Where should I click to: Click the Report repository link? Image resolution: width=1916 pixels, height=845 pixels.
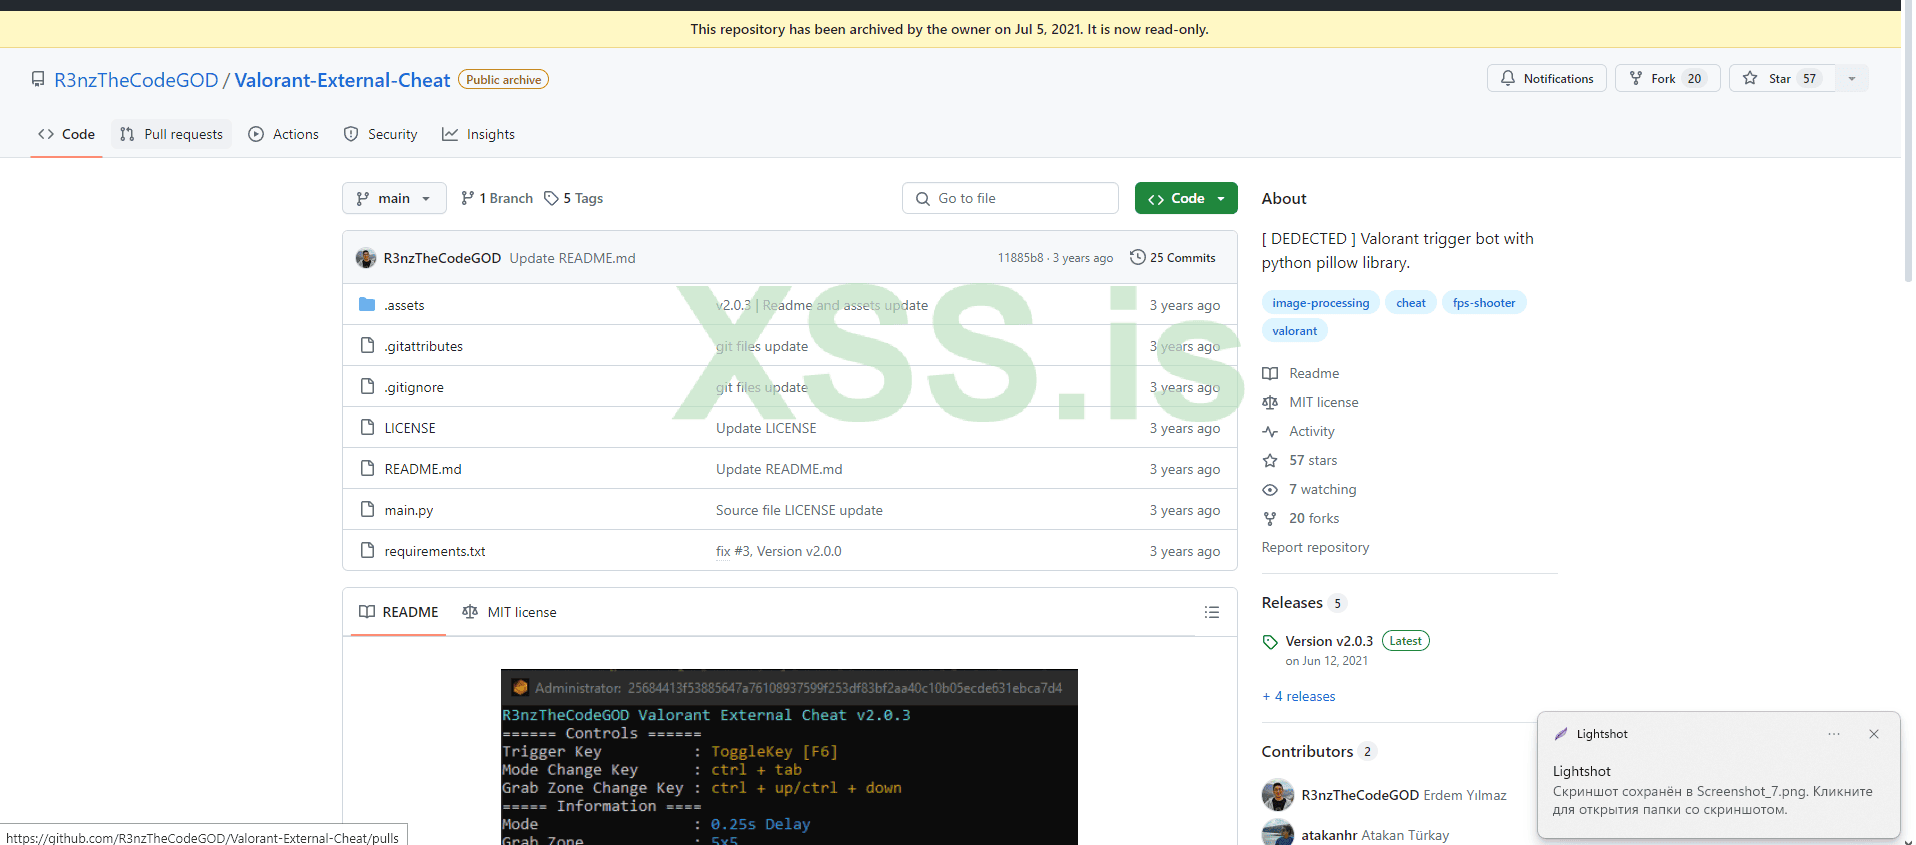(x=1316, y=547)
